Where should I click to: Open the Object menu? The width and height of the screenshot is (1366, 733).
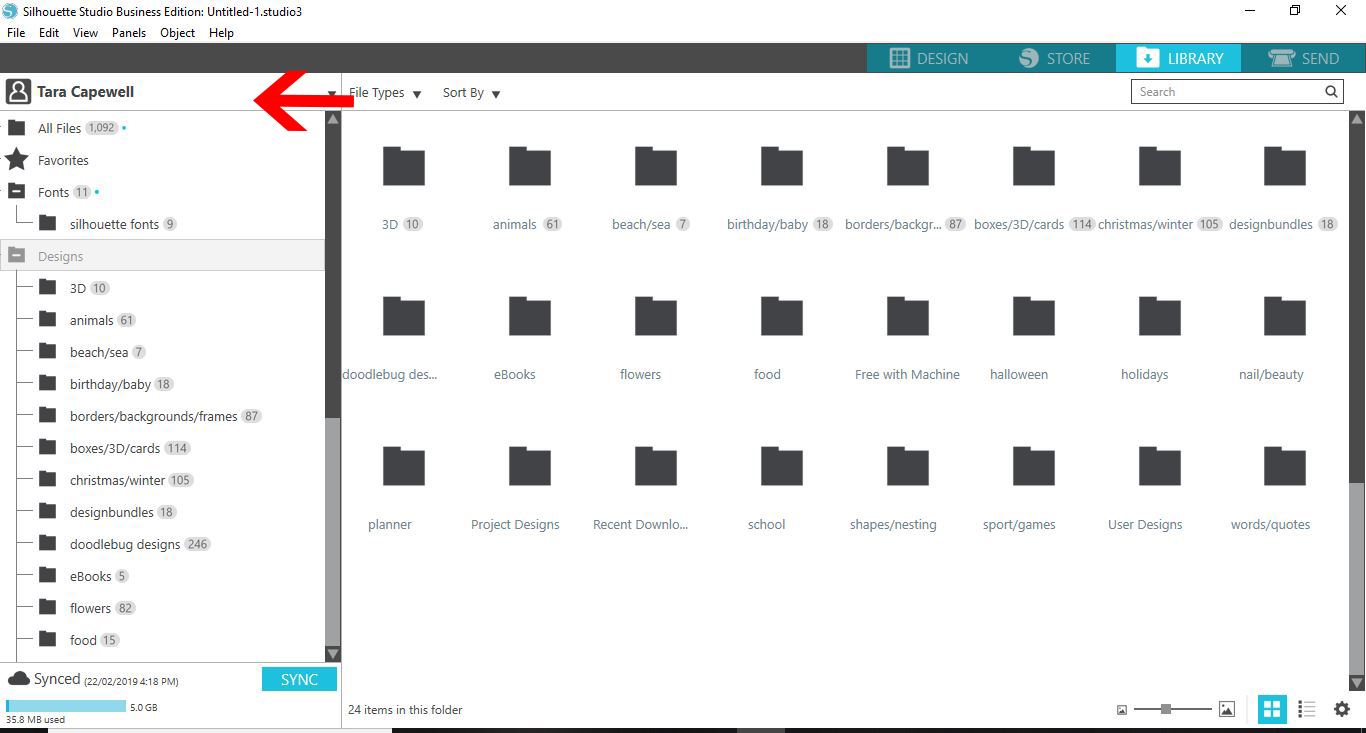(x=178, y=33)
